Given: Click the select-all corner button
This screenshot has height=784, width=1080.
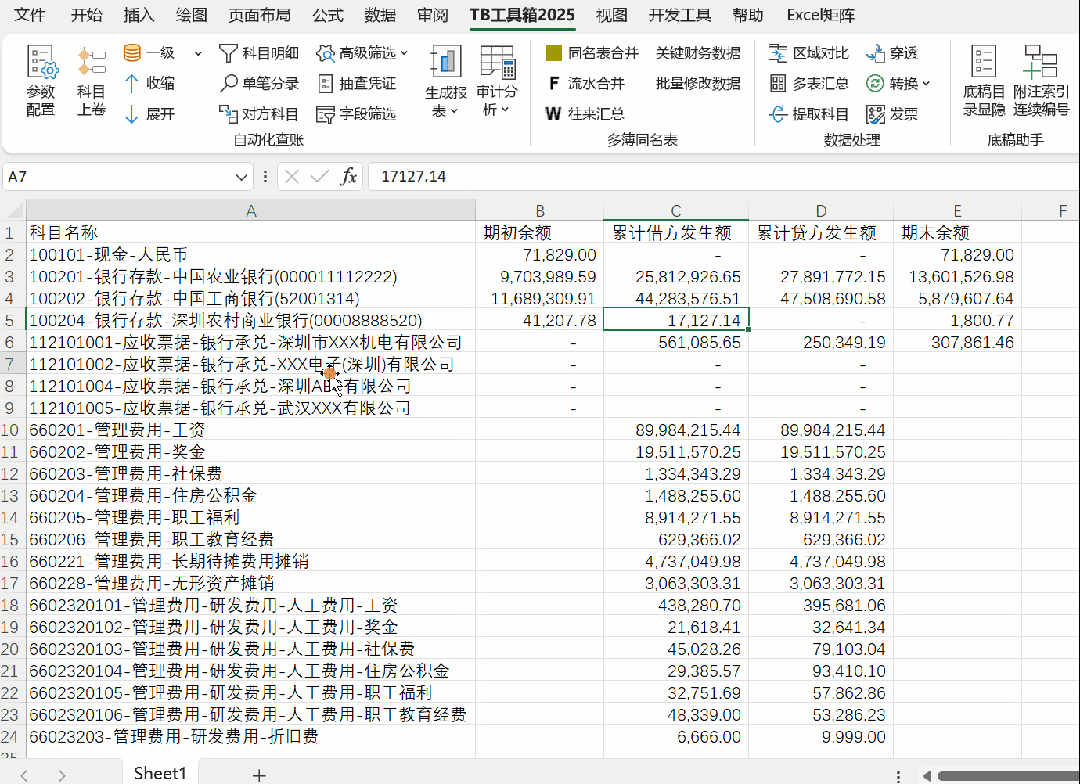Looking at the screenshot, I should click(13, 210).
